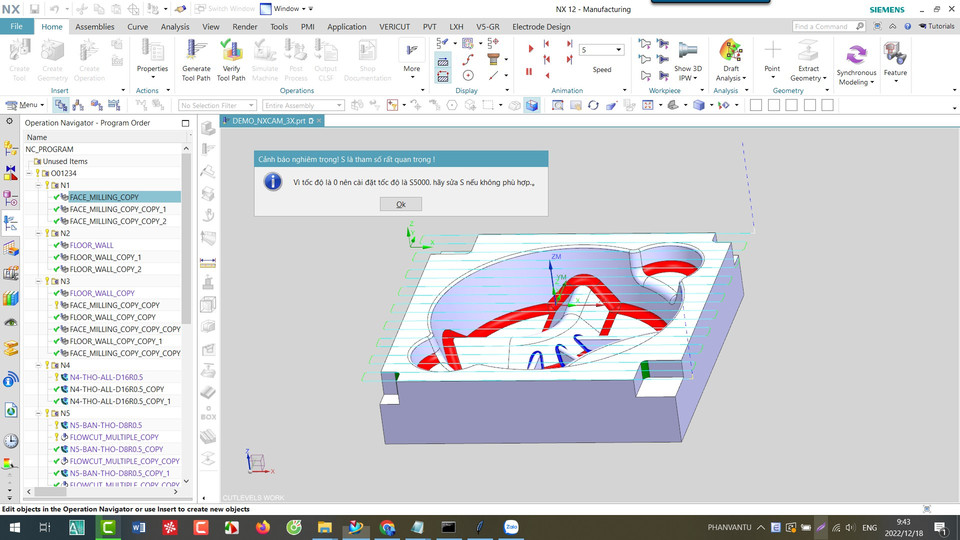Collapse the N2 group node
This screenshot has width=960, height=540.
(x=38, y=233)
